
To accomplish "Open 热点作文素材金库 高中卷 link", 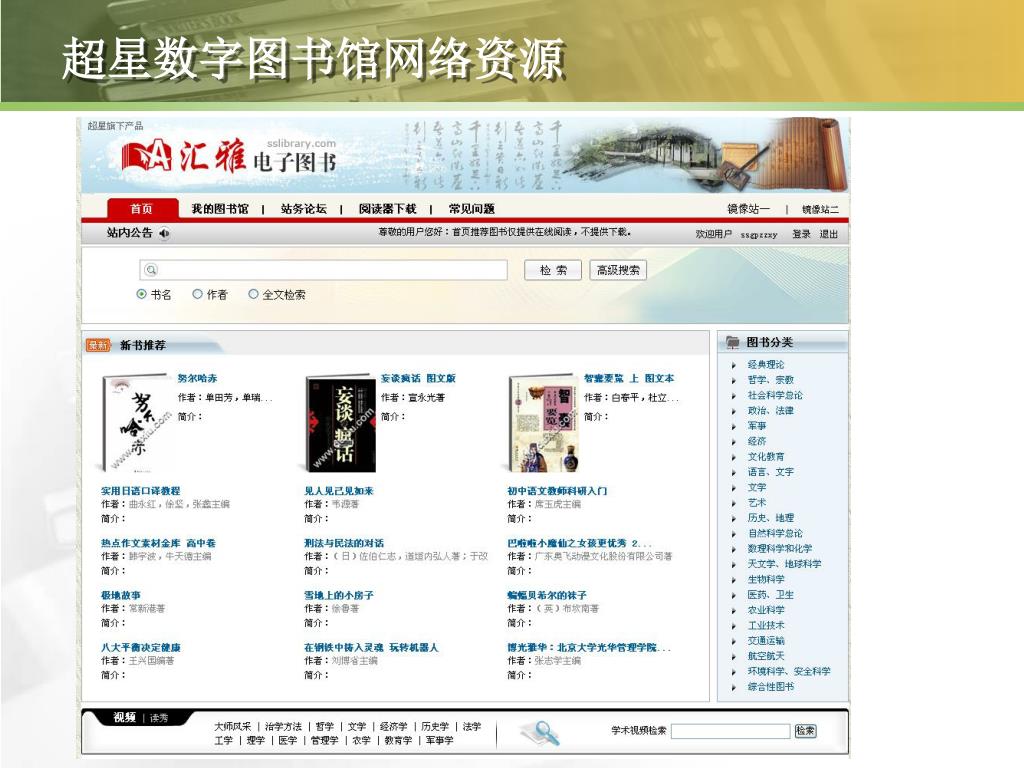I will [158, 543].
